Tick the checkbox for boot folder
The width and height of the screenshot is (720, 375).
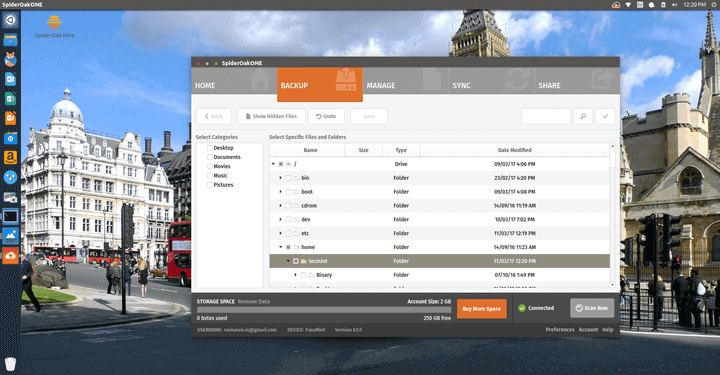coord(288,192)
